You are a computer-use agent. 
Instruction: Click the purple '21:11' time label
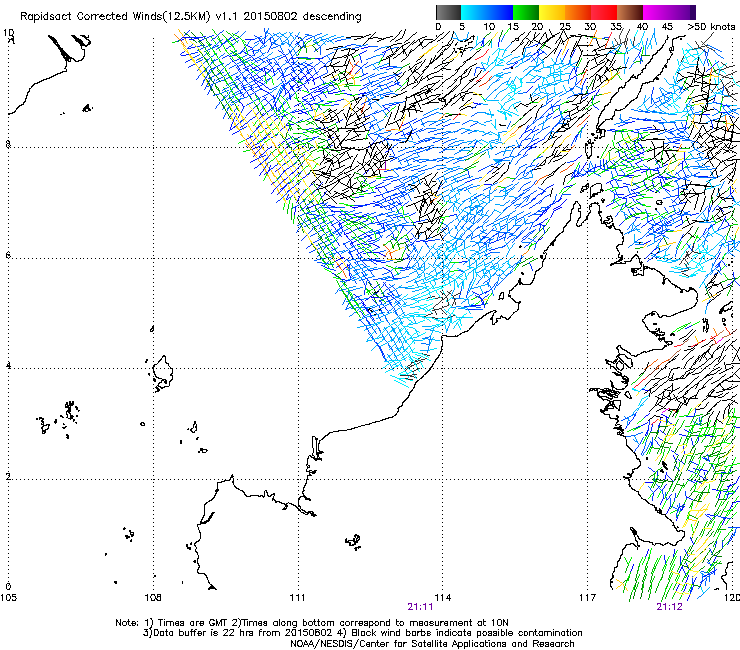coord(420,607)
